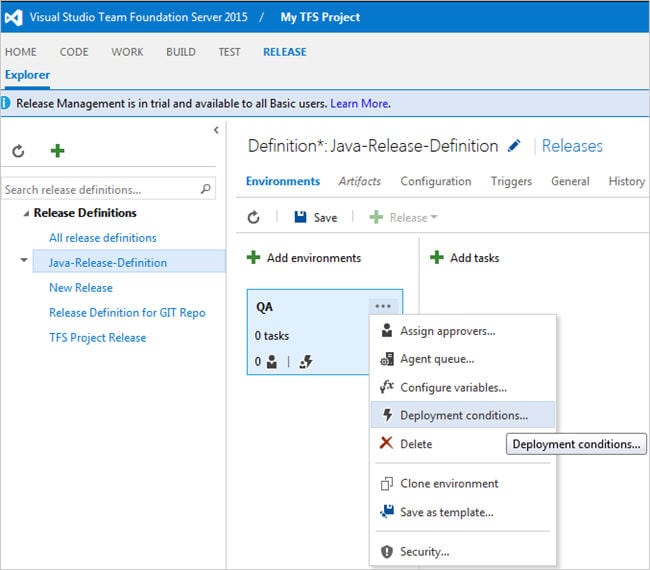Open the Release dropdown button

coord(403,217)
